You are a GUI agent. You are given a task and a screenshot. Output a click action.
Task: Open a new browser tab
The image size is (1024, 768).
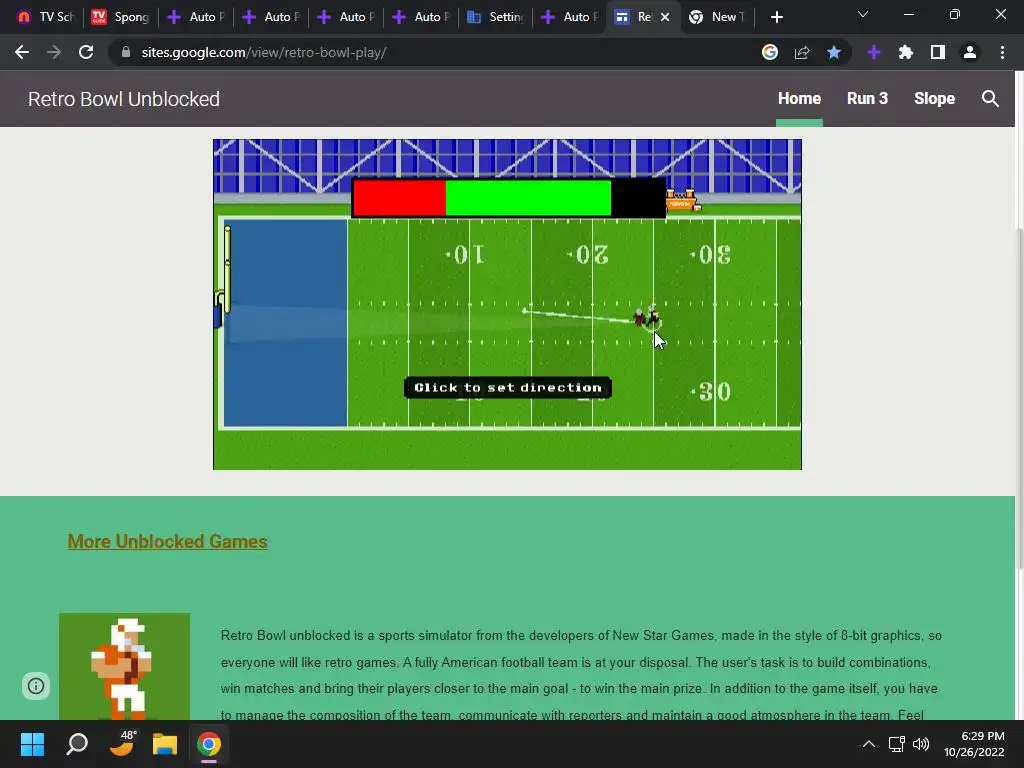pyautogui.click(x=776, y=17)
